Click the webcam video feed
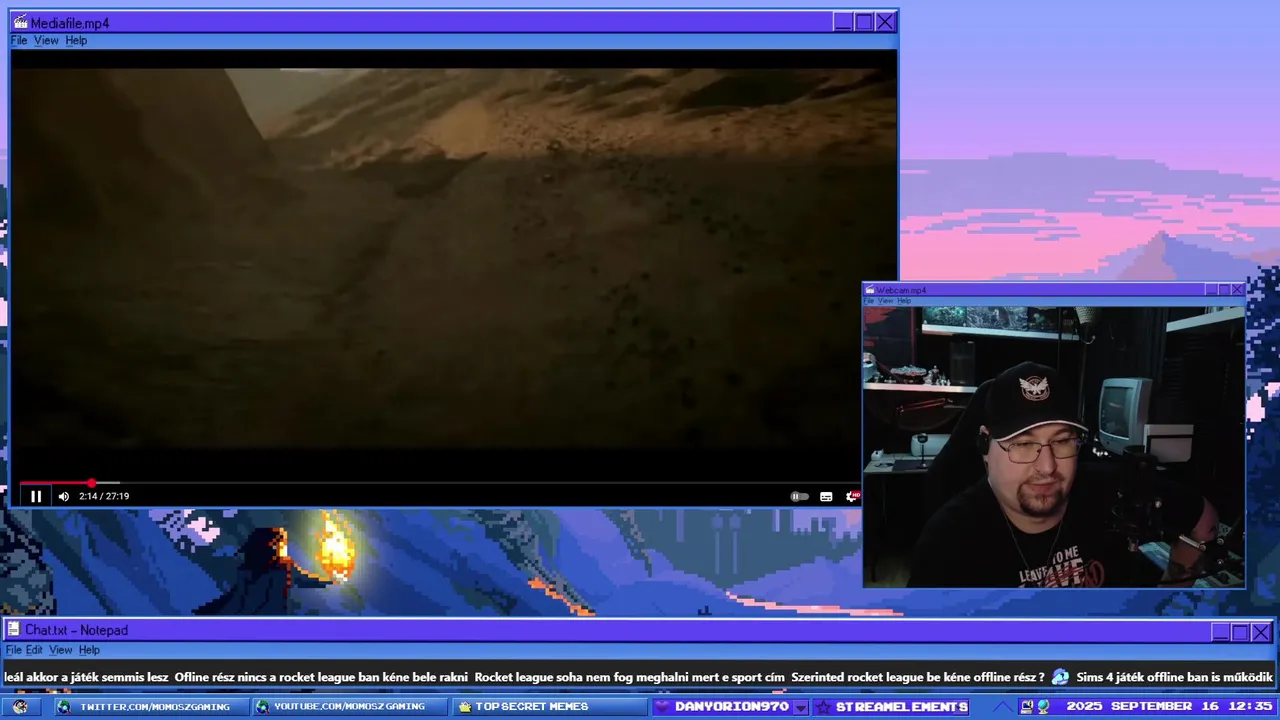The image size is (1280, 720). (1054, 447)
